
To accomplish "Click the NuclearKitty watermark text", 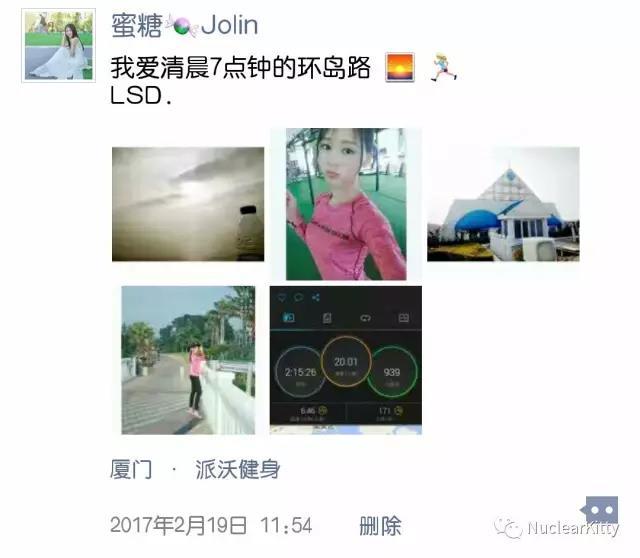I will coord(573,528).
